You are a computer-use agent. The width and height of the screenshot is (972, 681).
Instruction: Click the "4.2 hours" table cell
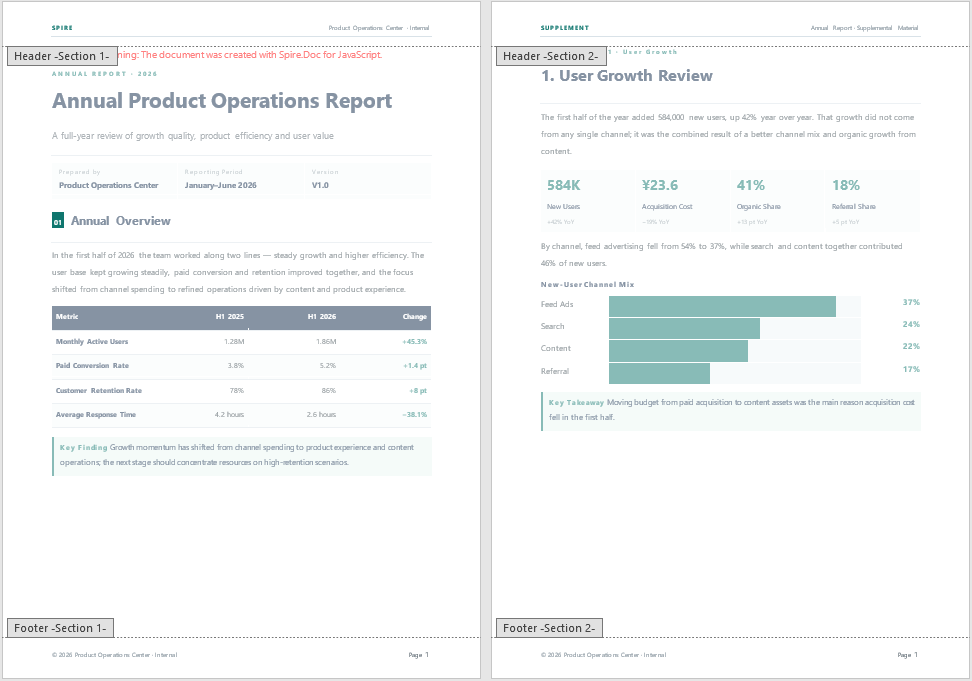[x=229, y=415]
